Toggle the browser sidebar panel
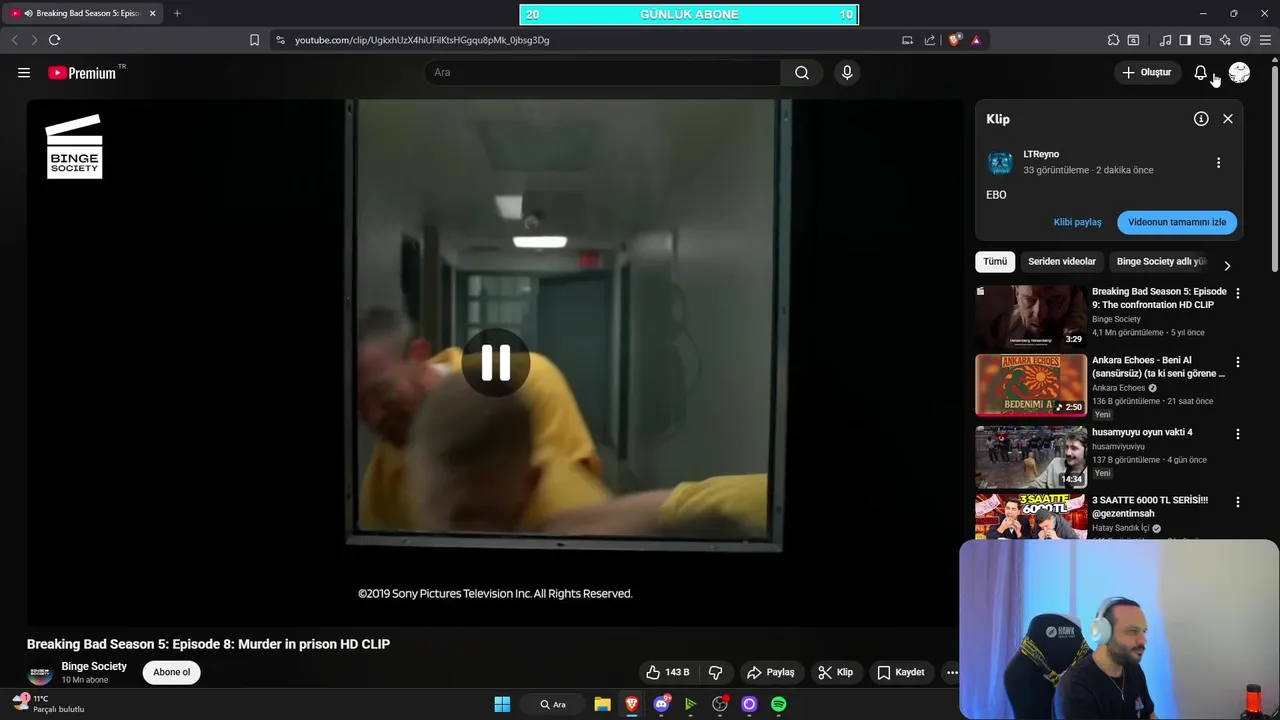The width and height of the screenshot is (1280, 720). pos(1185,40)
